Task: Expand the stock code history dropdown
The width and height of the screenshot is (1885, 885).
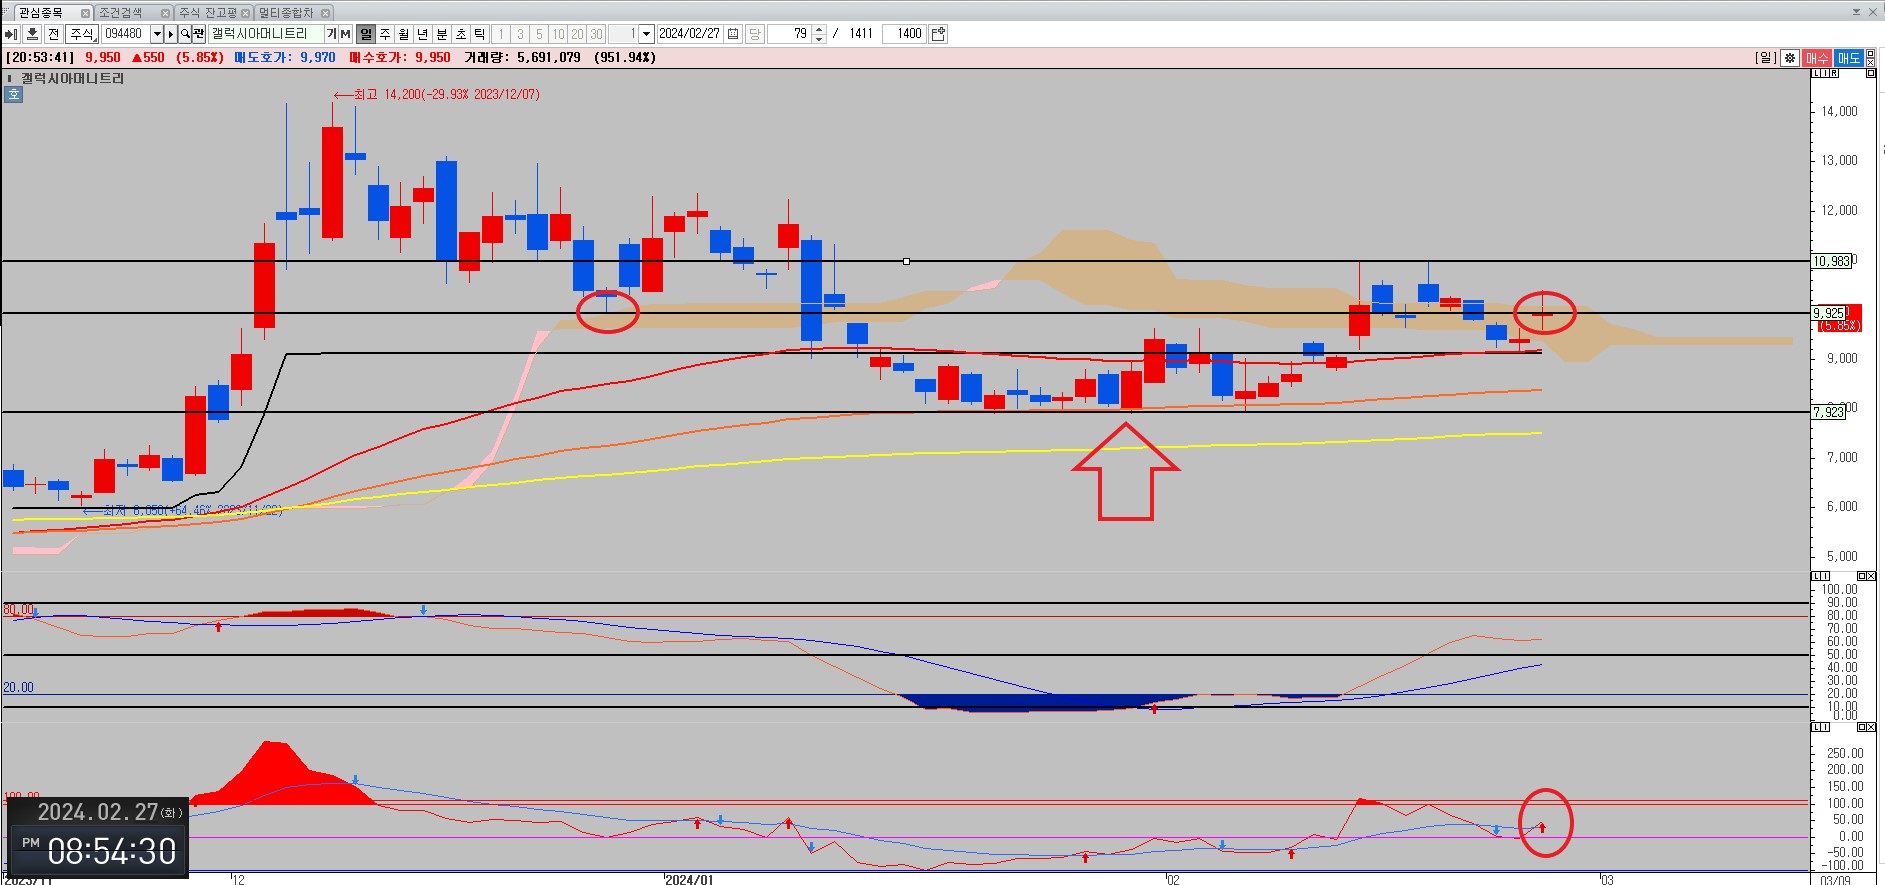Action: click(x=157, y=34)
